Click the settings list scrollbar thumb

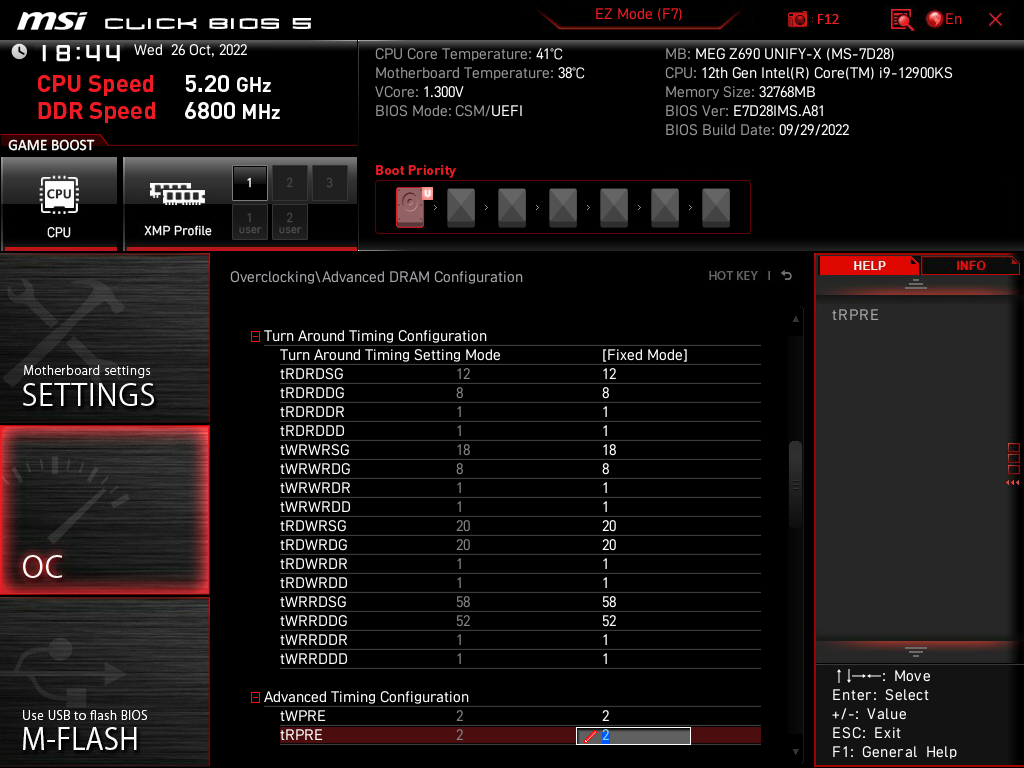pyautogui.click(x=795, y=485)
